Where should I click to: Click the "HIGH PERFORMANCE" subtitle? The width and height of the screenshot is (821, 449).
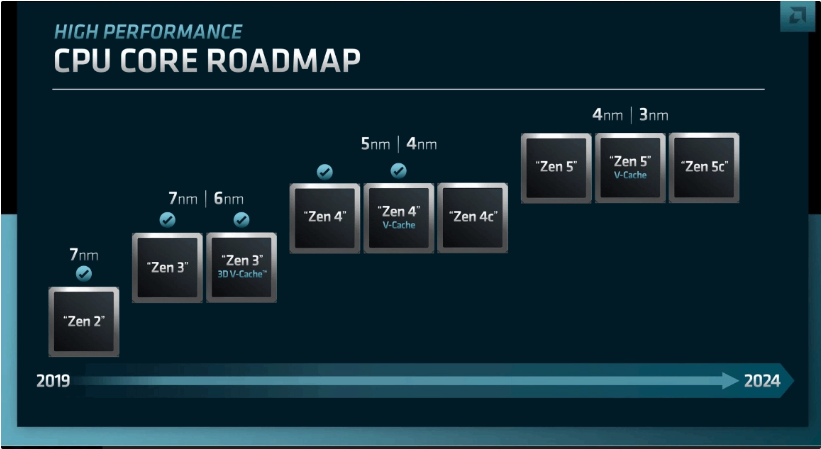point(148,32)
